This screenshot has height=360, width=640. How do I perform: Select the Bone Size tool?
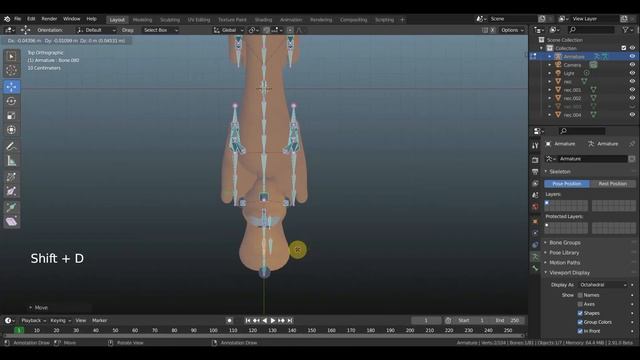point(11,191)
